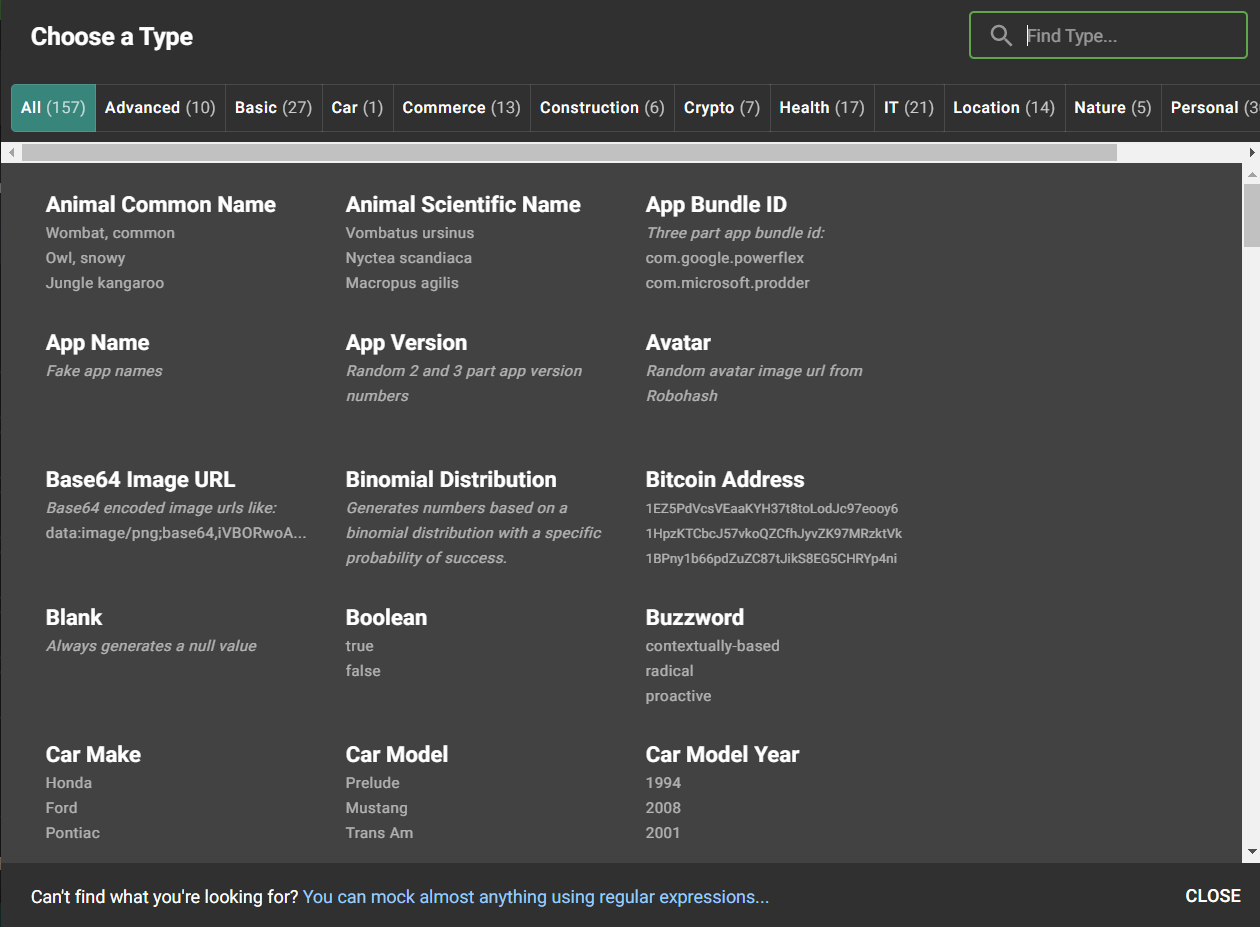This screenshot has height=927, width=1260.
Task: Select the Crypto category tab
Action: pos(721,108)
